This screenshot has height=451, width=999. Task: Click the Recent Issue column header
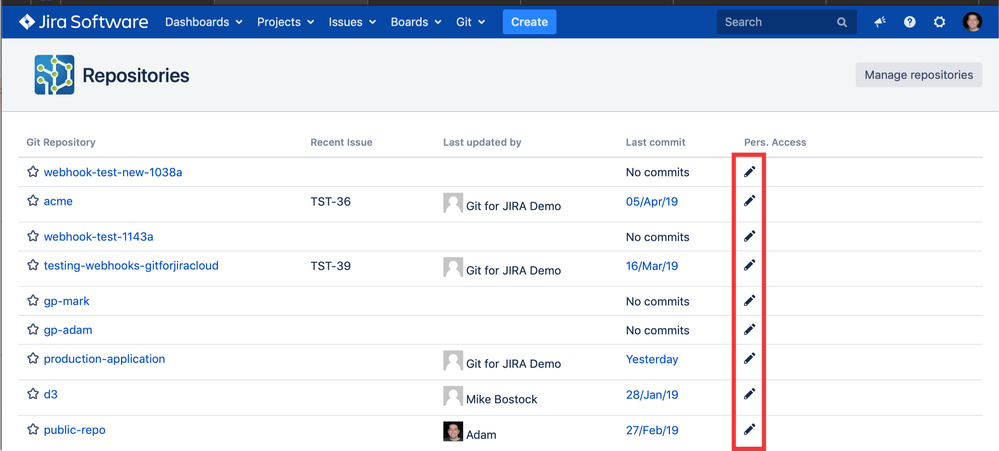pos(341,142)
